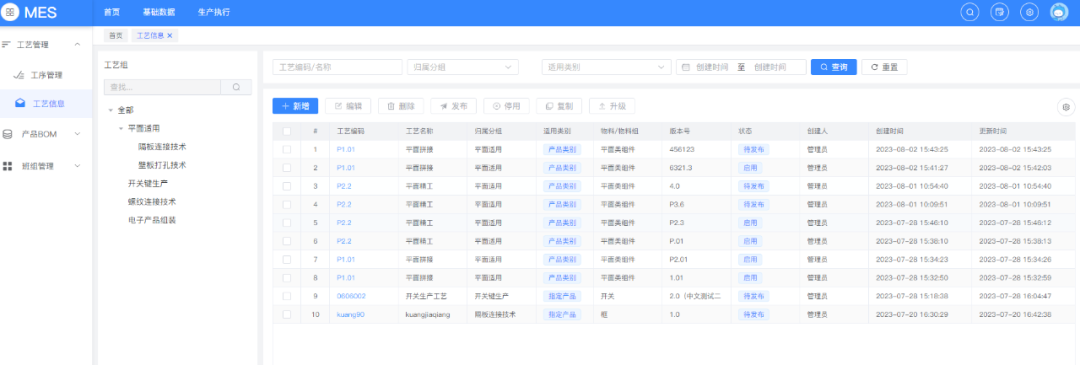Open the 适用类别 dropdown
Image resolution: width=1080 pixels, height=365 pixels.
(x=606, y=67)
